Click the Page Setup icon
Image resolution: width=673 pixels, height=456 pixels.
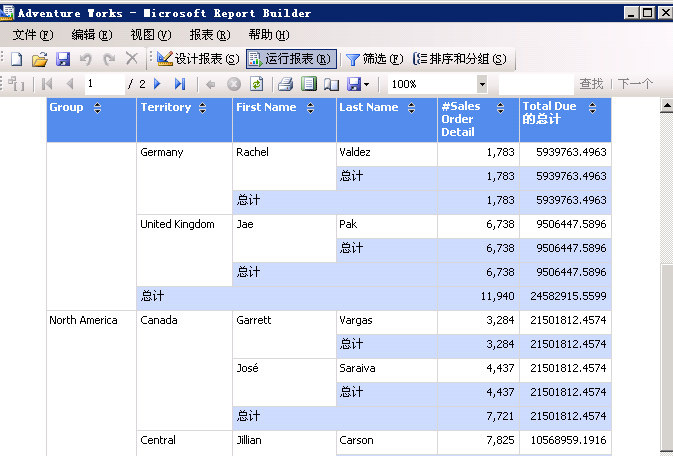(x=331, y=85)
